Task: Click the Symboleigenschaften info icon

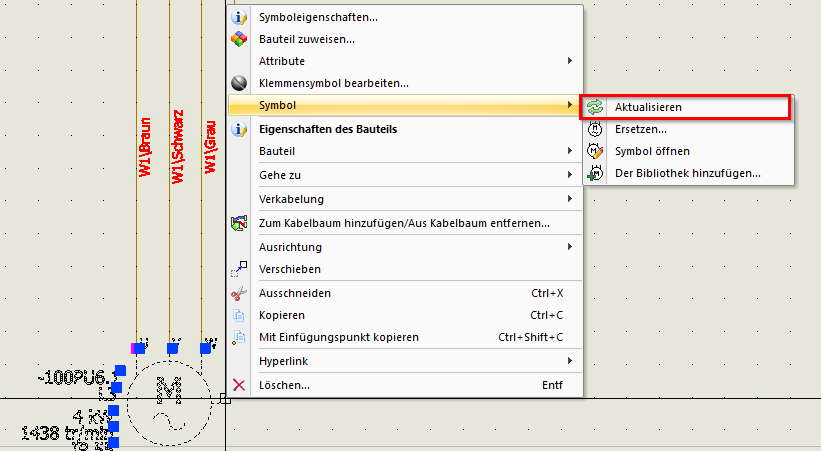Action: tap(239, 17)
